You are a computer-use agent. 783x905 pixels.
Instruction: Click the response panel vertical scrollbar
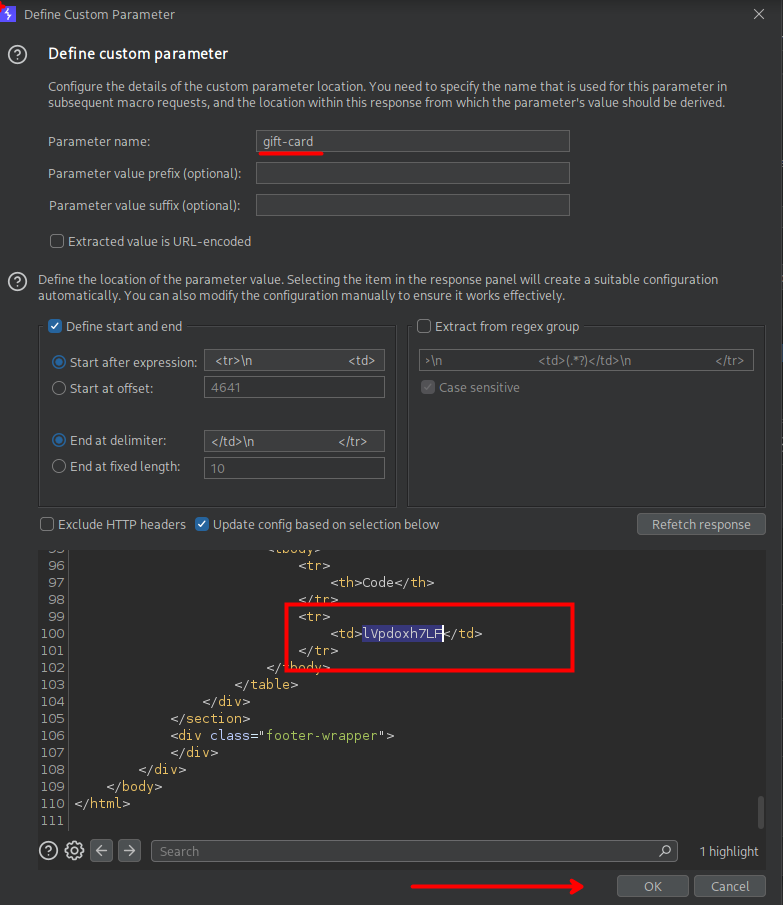click(761, 810)
